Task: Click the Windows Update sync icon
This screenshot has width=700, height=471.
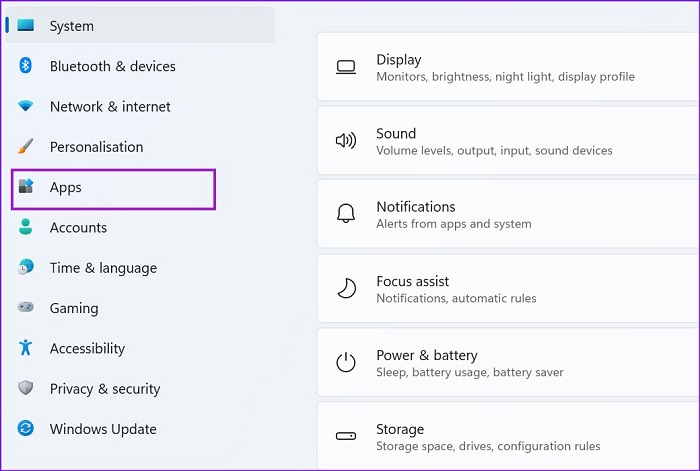Action: tap(25, 428)
